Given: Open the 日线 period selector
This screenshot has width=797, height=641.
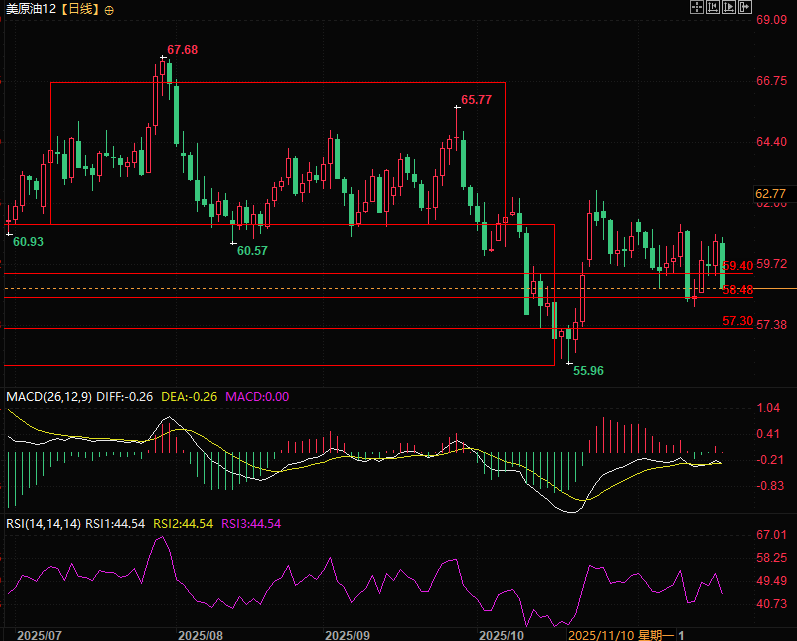Looking at the screenshot, I should click(81, 9).
